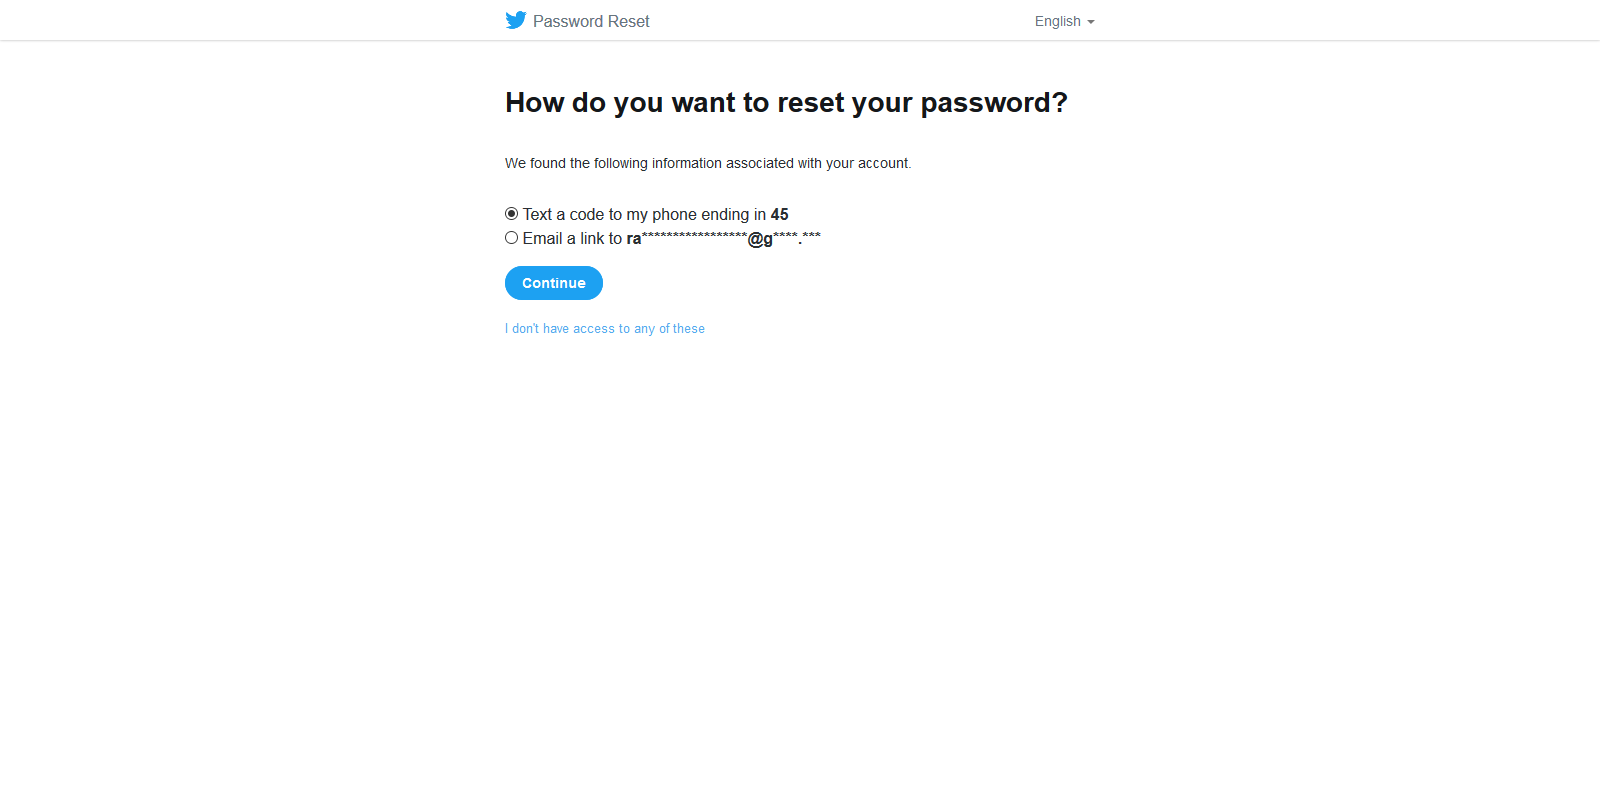Click the word 'English' in the header

coord(1058,21)
